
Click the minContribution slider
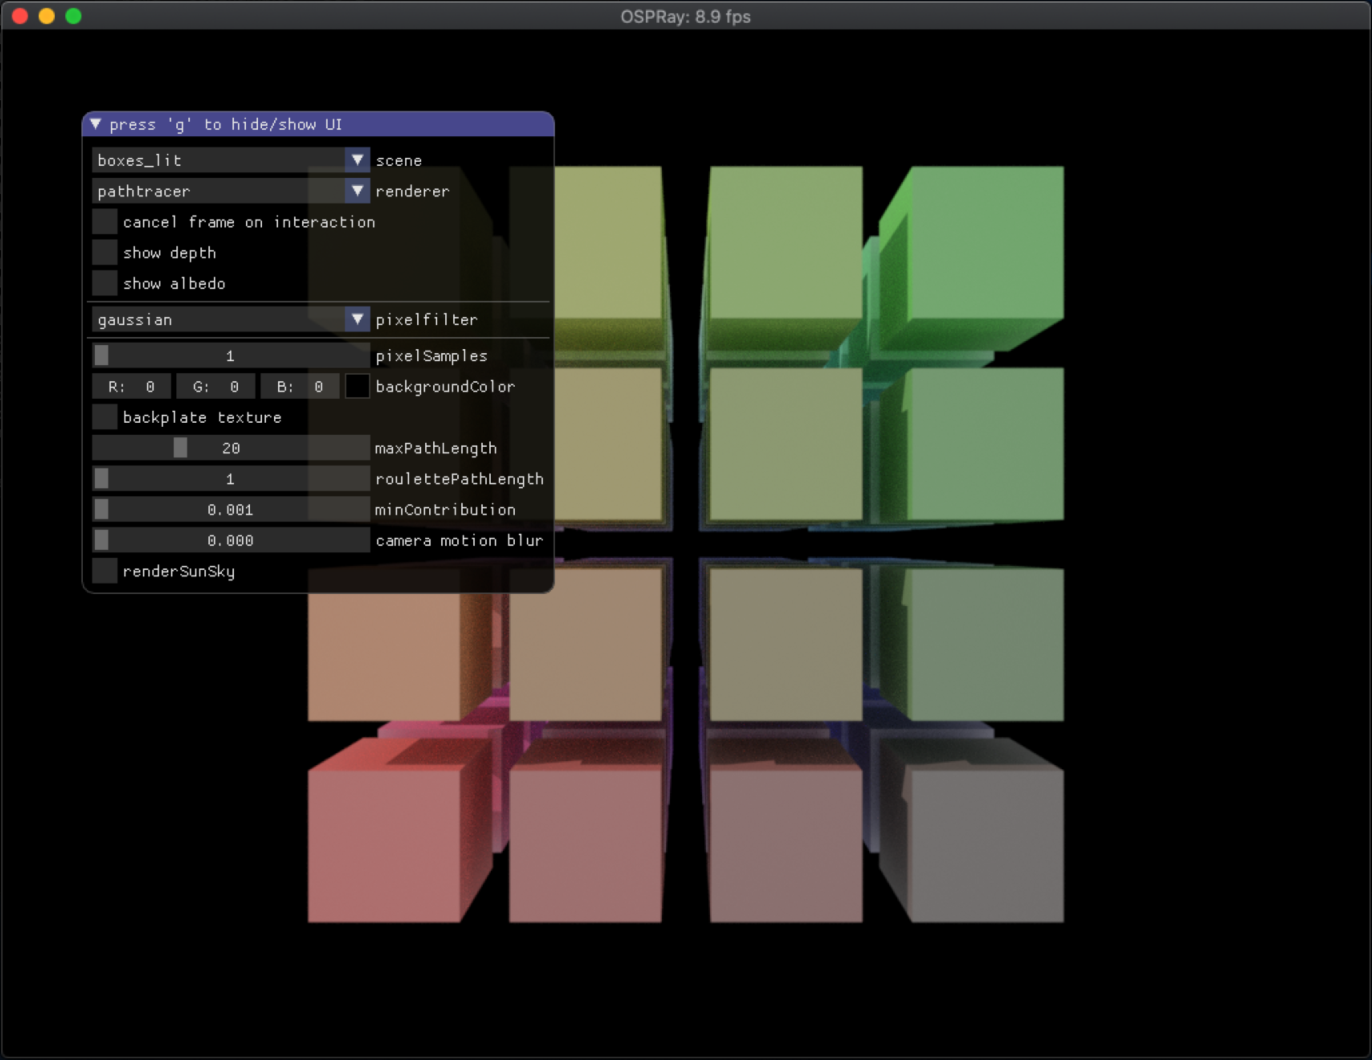[x=231, y=510]
